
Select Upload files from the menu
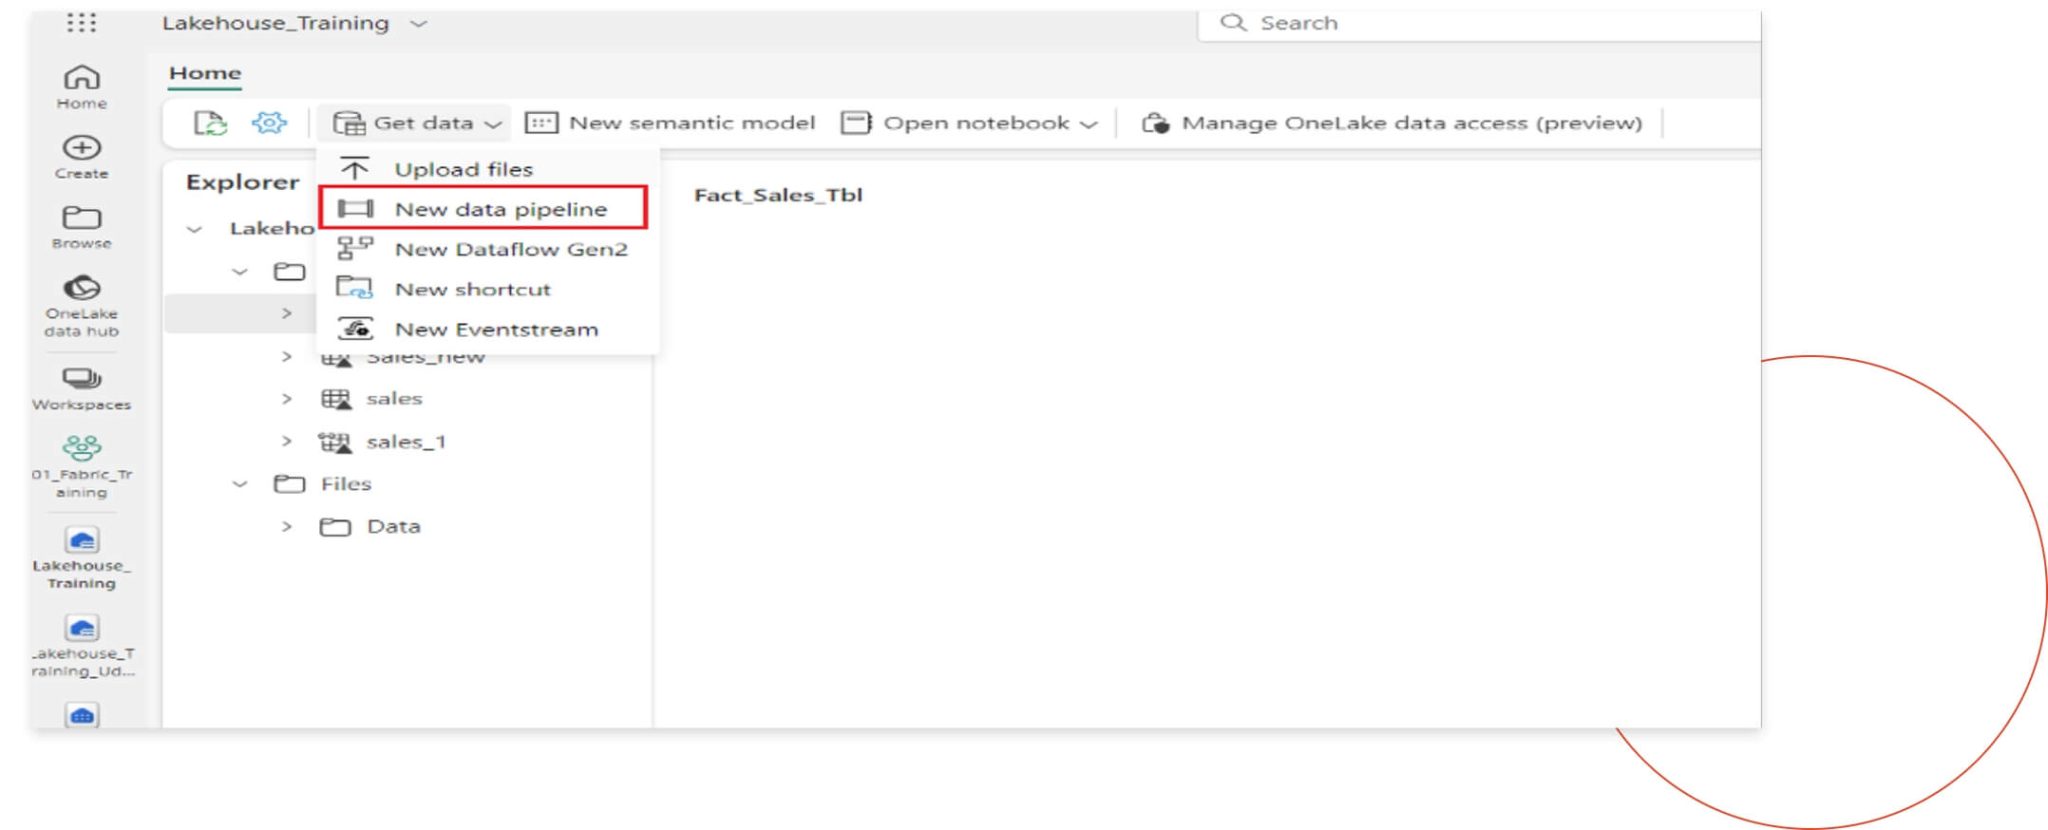click(x=487, y=169)
